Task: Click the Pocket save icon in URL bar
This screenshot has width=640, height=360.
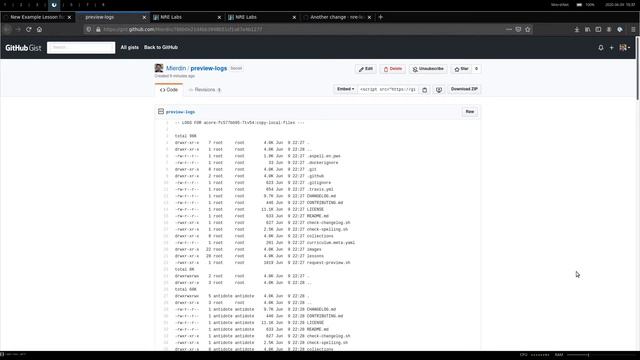Action: (518, 29)
